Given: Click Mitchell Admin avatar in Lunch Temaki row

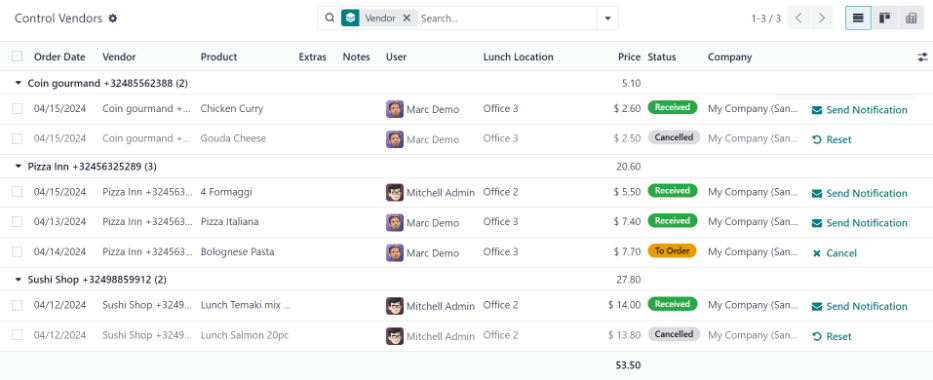Looking at the screenshot, I should pos(395,306).
